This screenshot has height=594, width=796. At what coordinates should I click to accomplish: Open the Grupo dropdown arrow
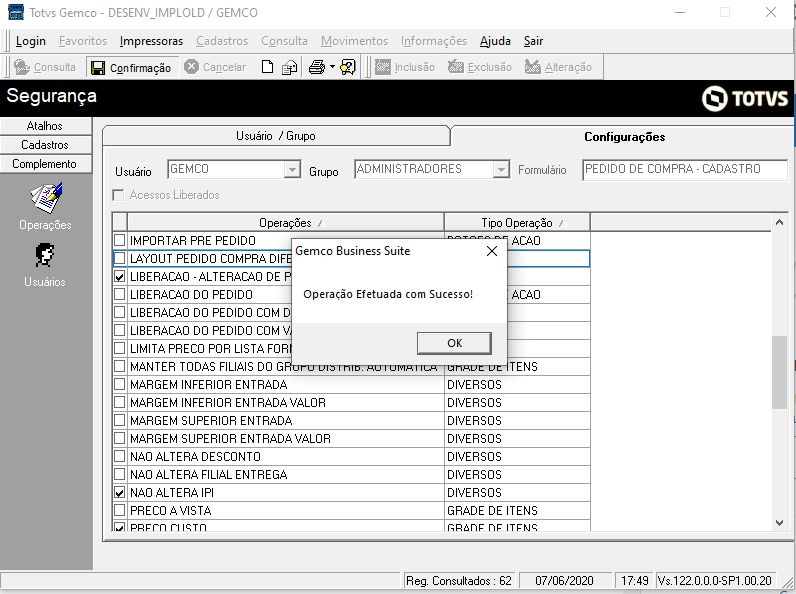click(x=501, y=169)
